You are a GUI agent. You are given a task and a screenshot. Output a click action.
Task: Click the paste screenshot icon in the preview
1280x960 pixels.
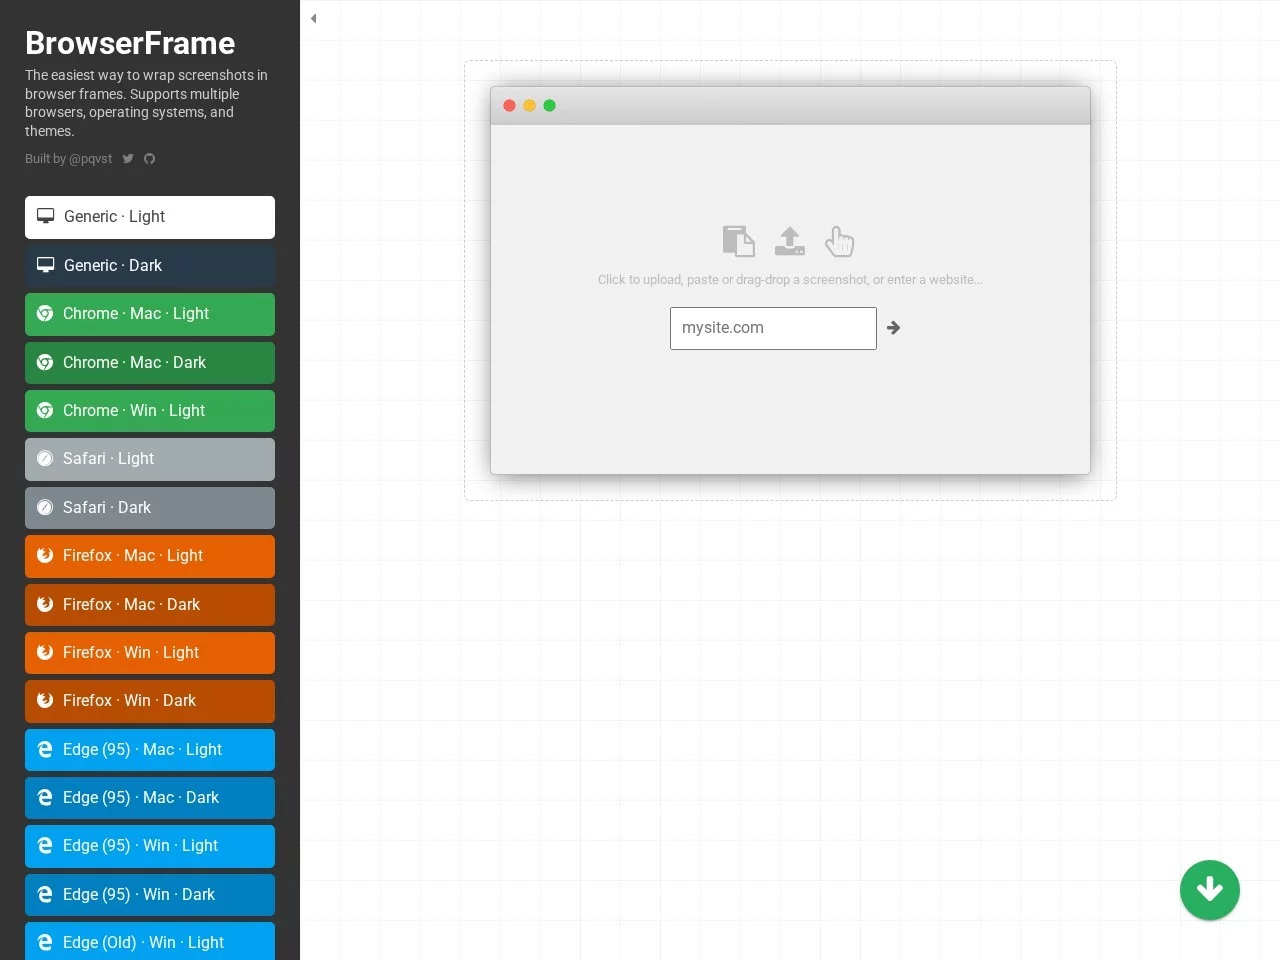pos(739,240)
